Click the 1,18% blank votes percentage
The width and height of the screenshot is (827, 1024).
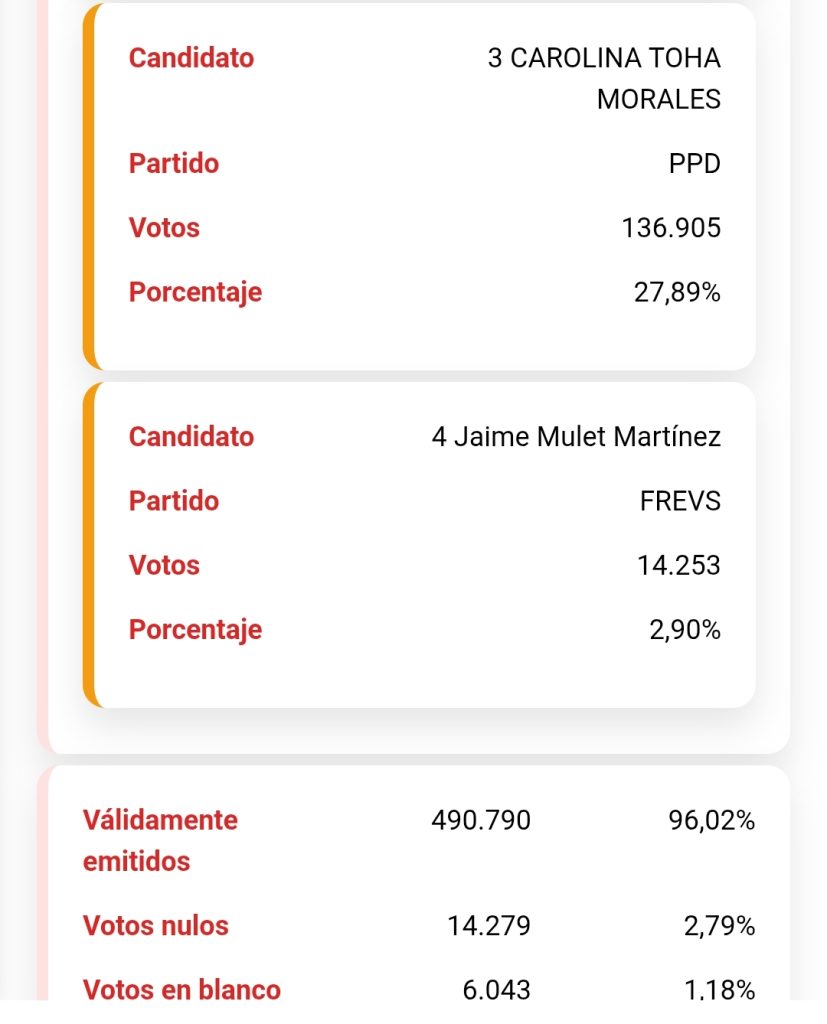(x=719, y=989)
